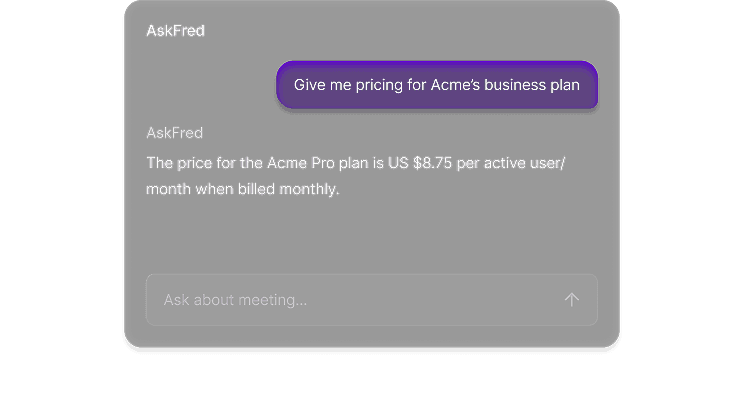Click the "Ask about meeting..." placeholder text
Image resolution: width=744 pixels, height=400 pixels.
(235, 300)
